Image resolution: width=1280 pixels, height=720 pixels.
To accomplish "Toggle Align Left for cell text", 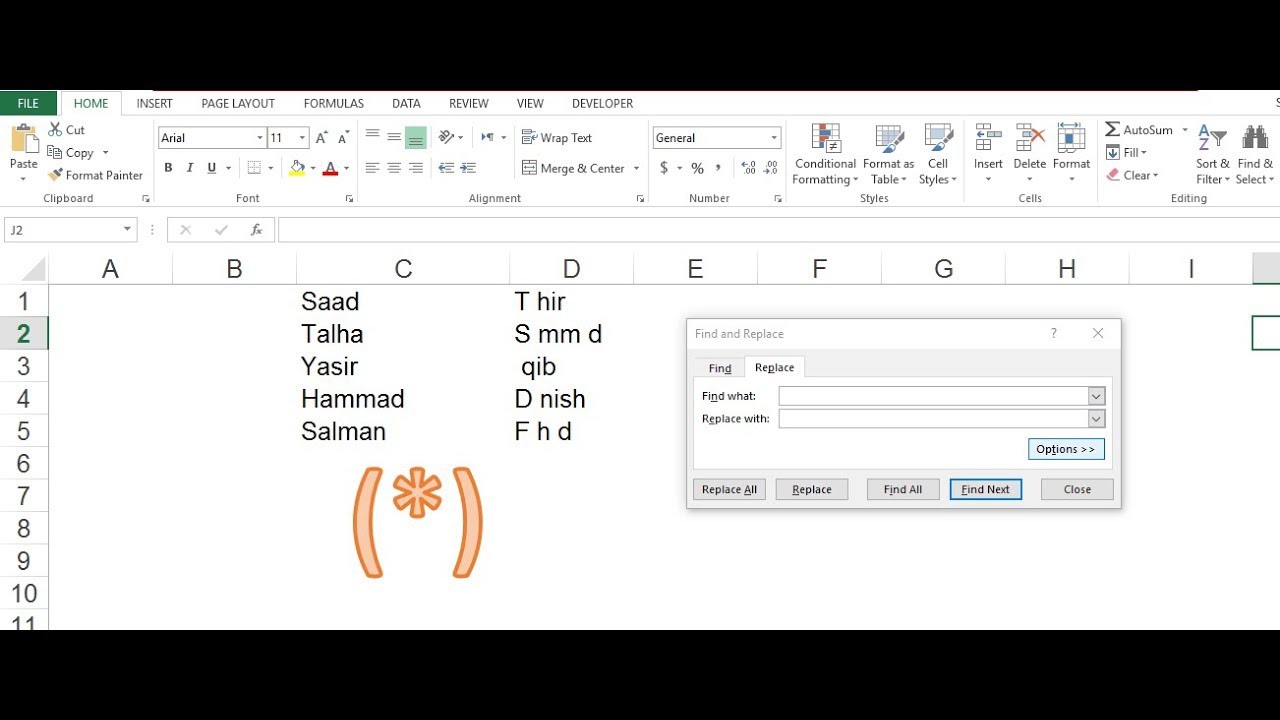I will (x=372, y=168).
